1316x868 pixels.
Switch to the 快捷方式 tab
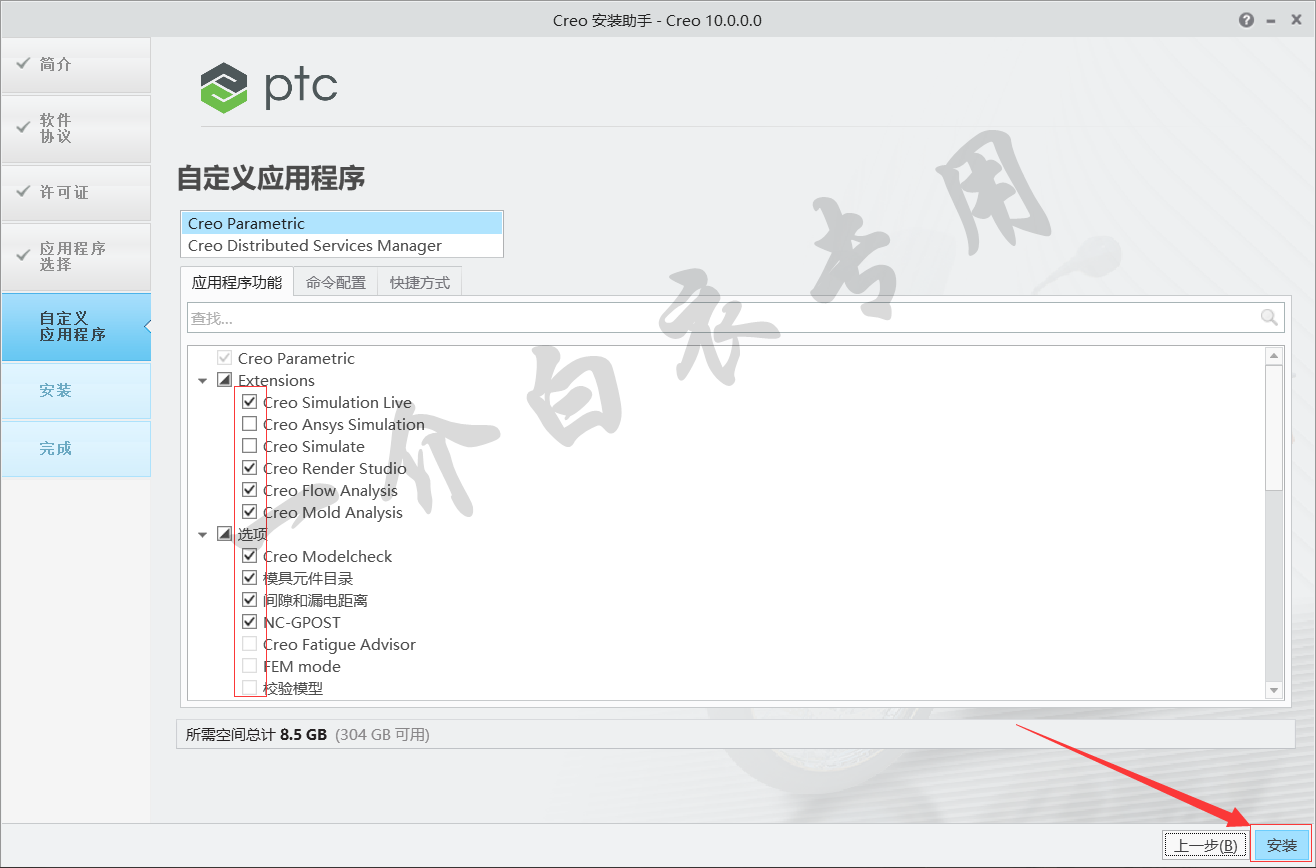coord(420,283)
